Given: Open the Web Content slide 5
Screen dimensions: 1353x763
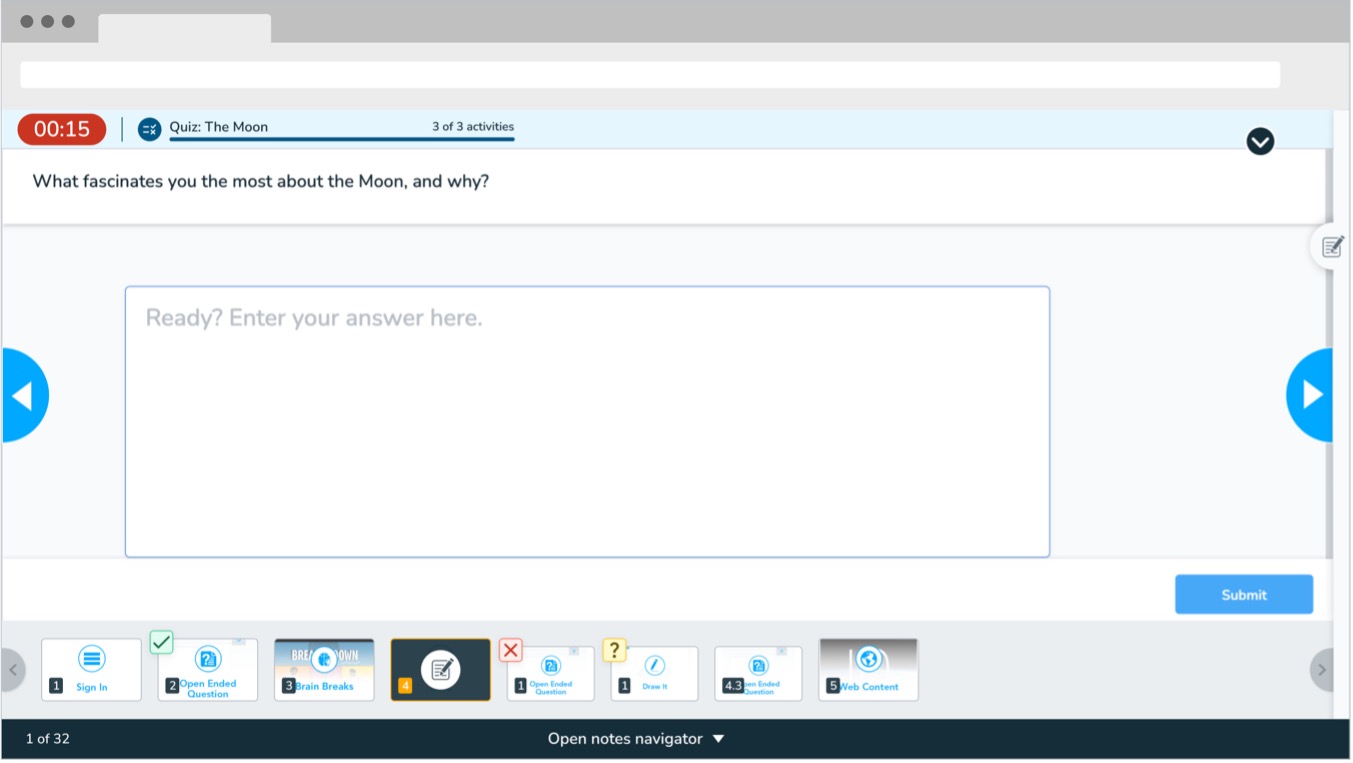Looking at the screenshot, I should click(868, 670).
